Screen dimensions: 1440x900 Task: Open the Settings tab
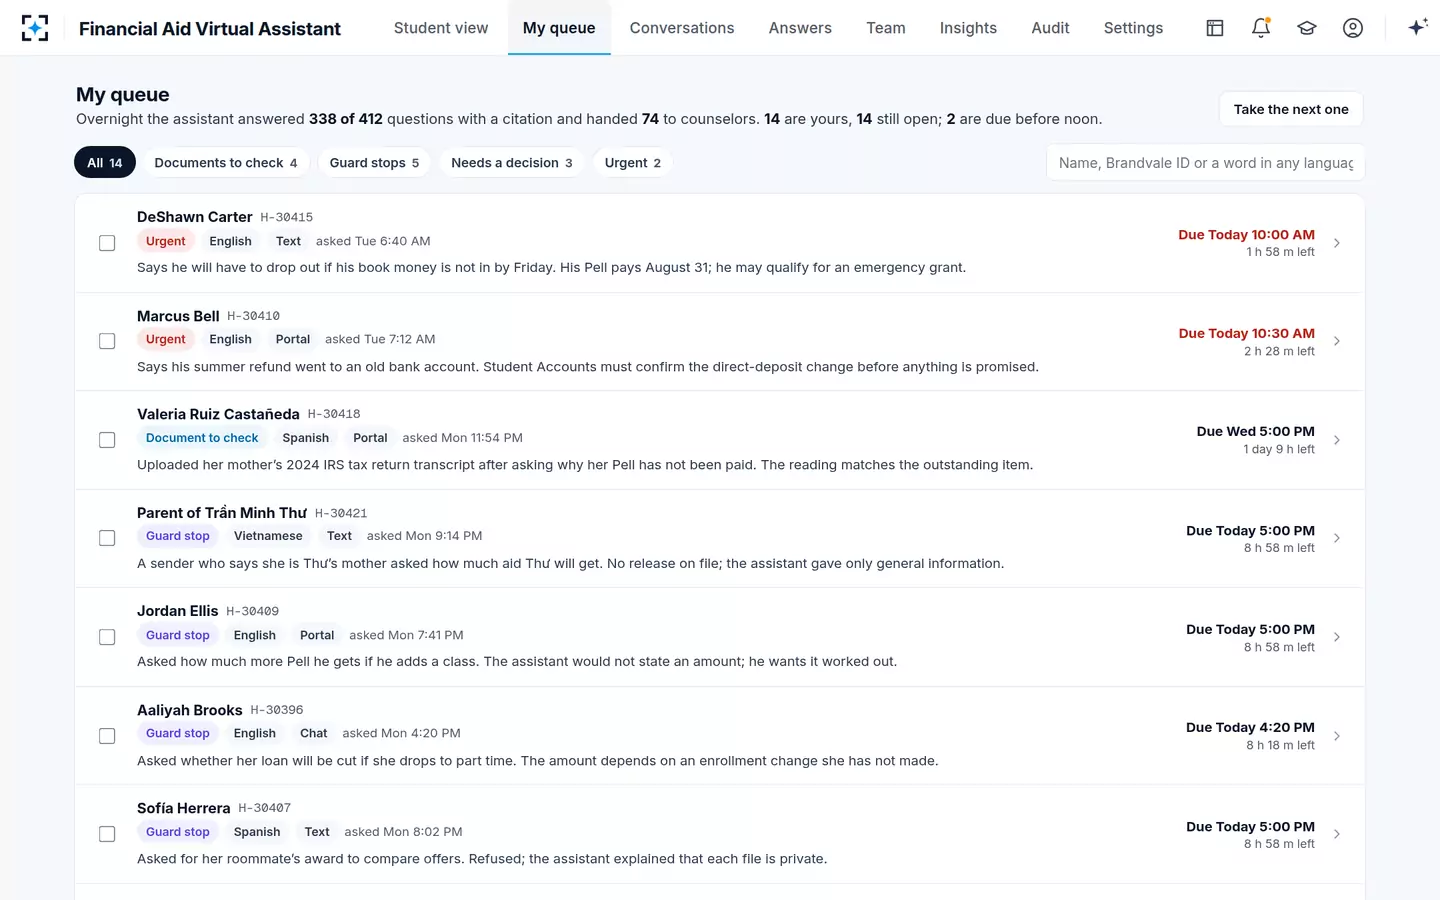tap(1133, 28)
